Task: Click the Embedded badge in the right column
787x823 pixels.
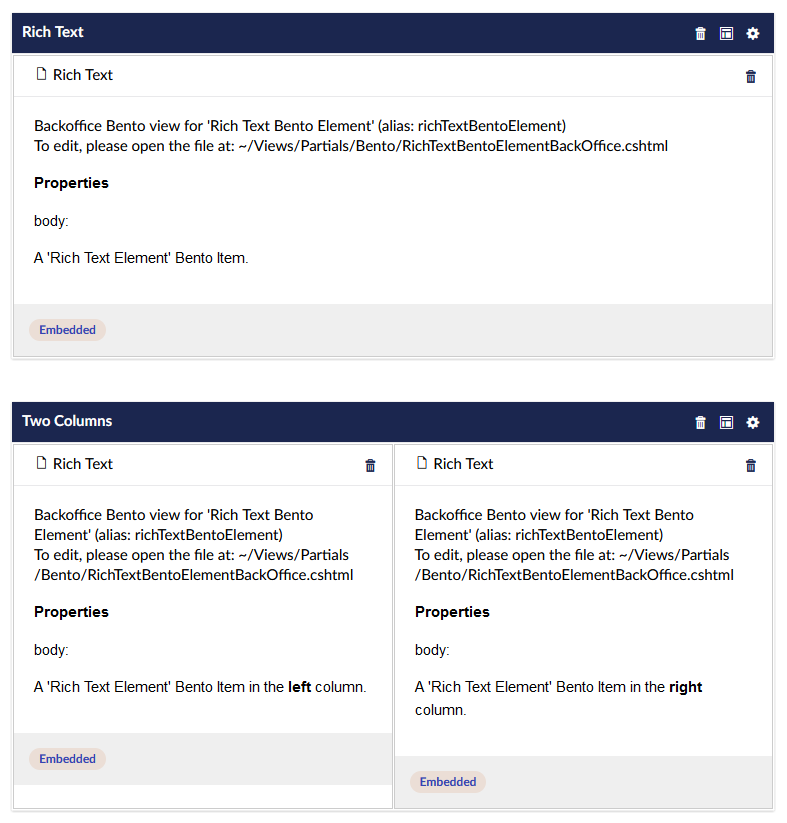Action: [x=448, y=782]
